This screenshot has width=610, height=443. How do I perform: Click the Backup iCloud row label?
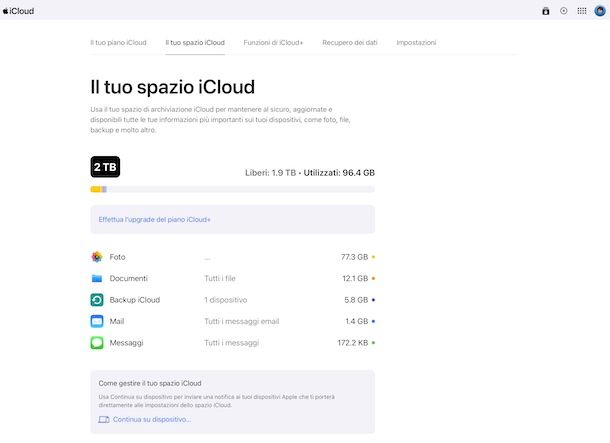point(135,300)
